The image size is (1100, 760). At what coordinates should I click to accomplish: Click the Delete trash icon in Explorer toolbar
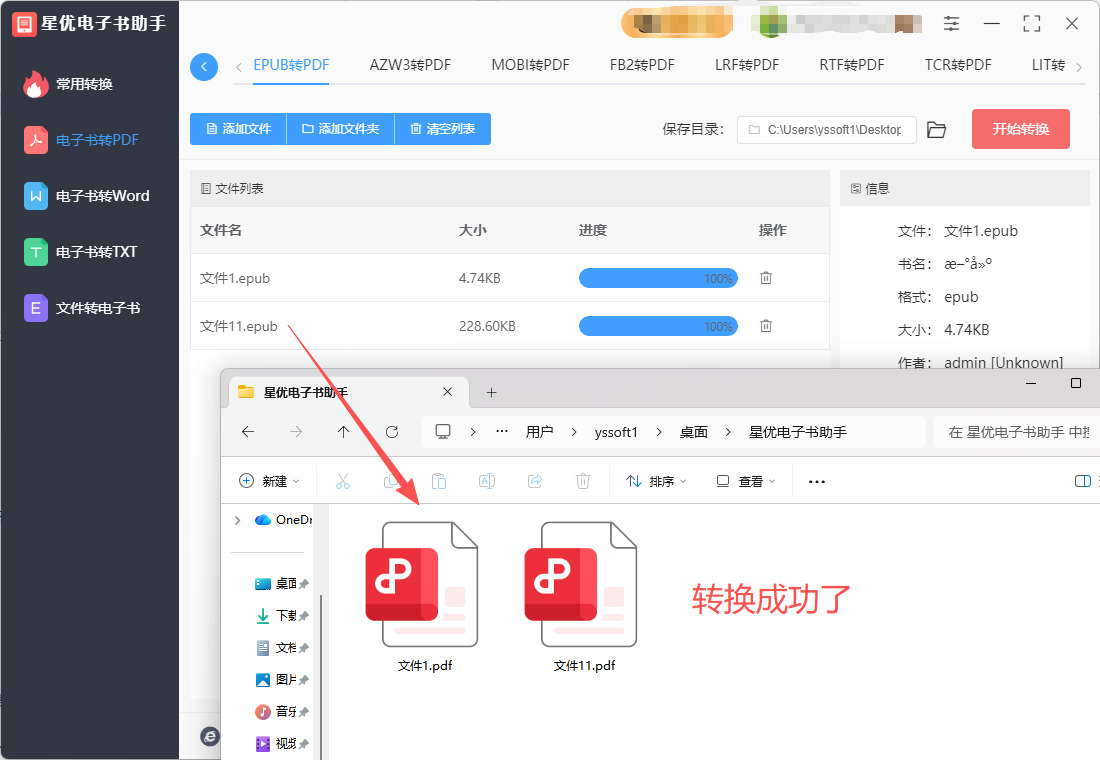pos(583,481)
